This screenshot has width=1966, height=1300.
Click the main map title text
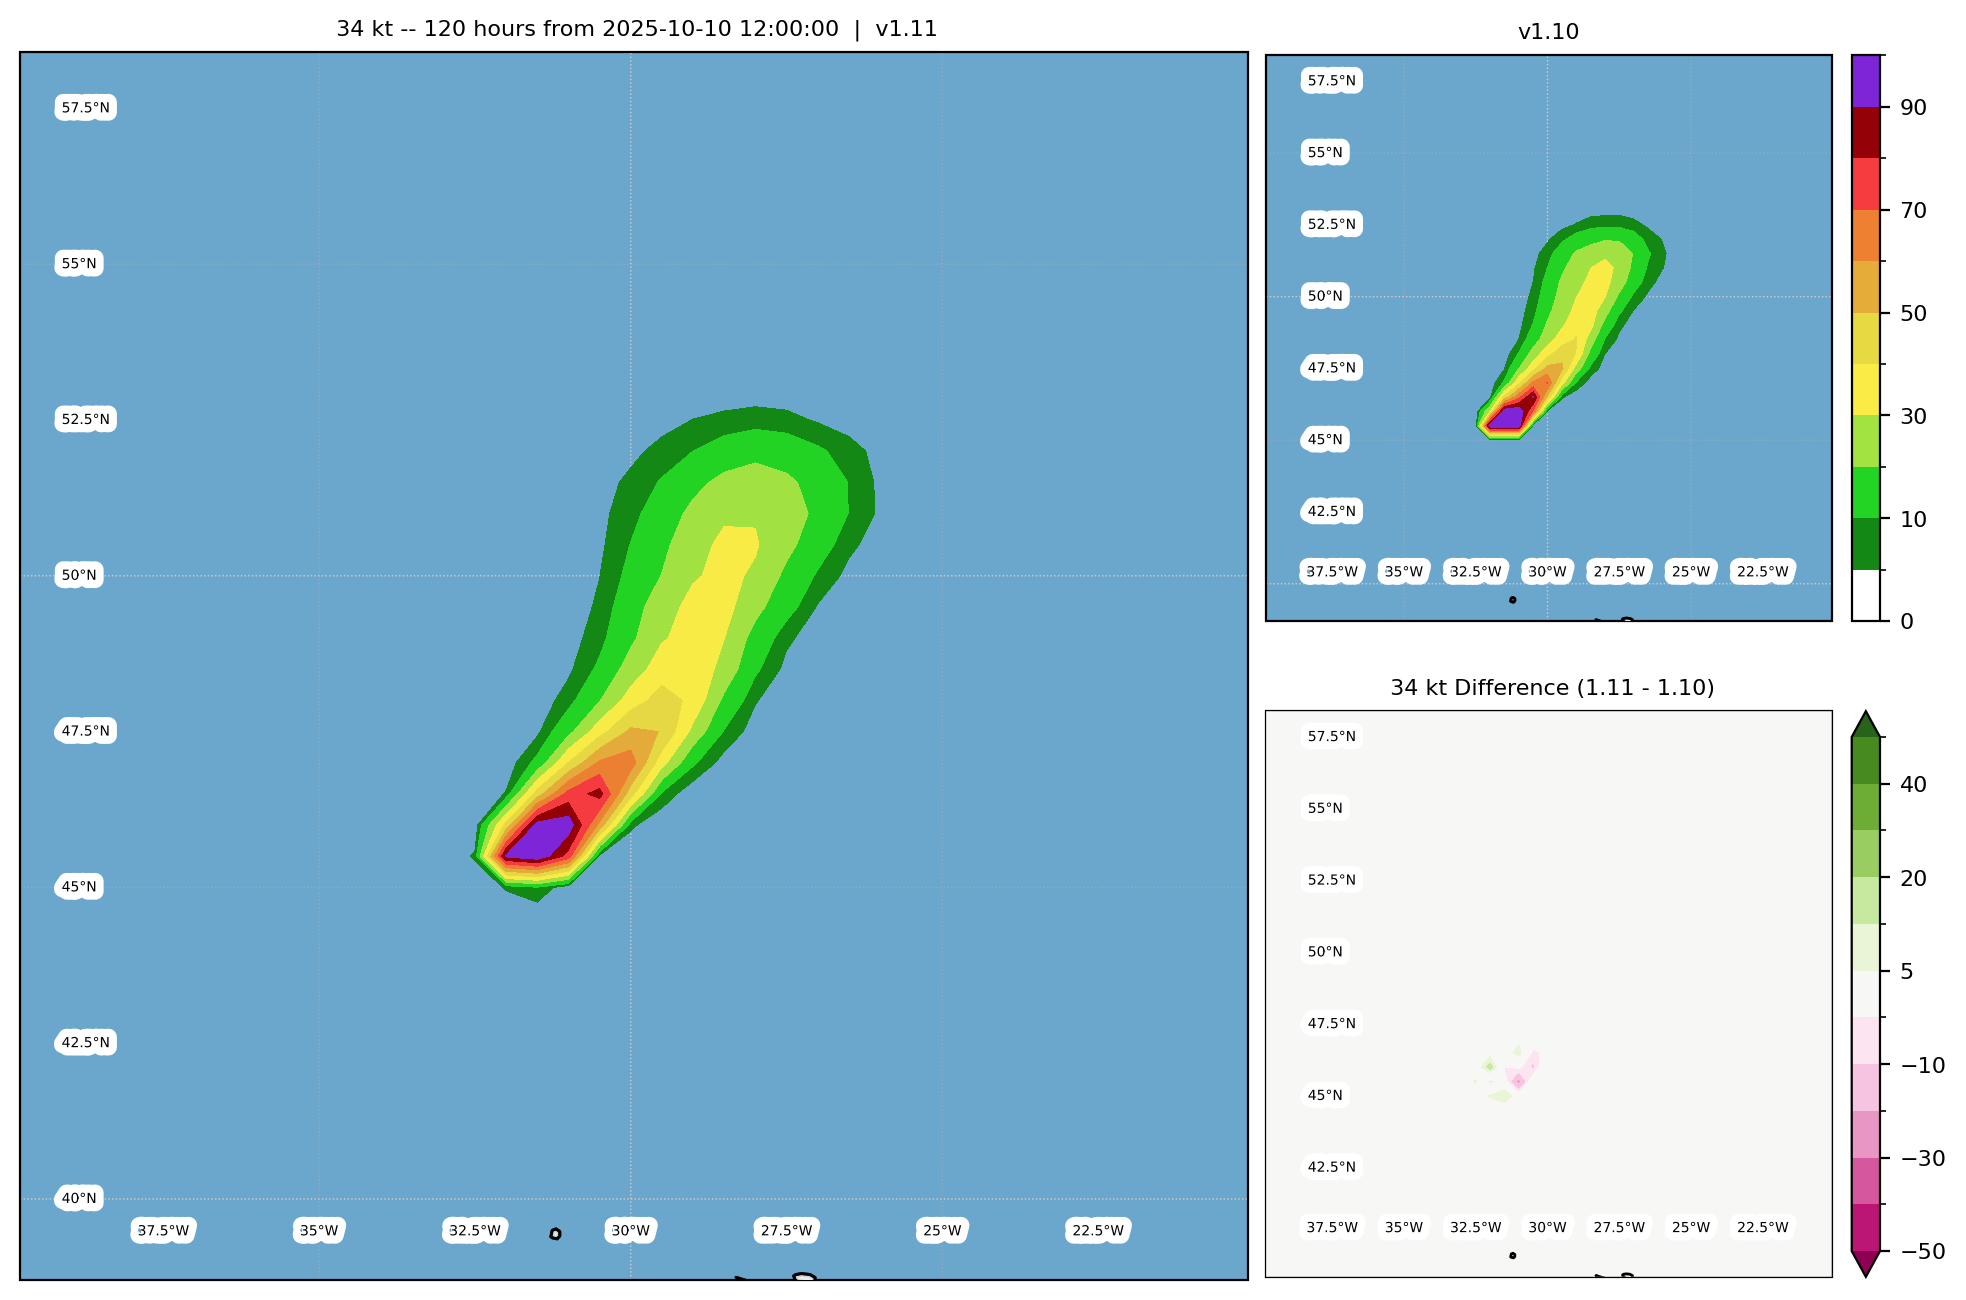click(x=636, y=29)
